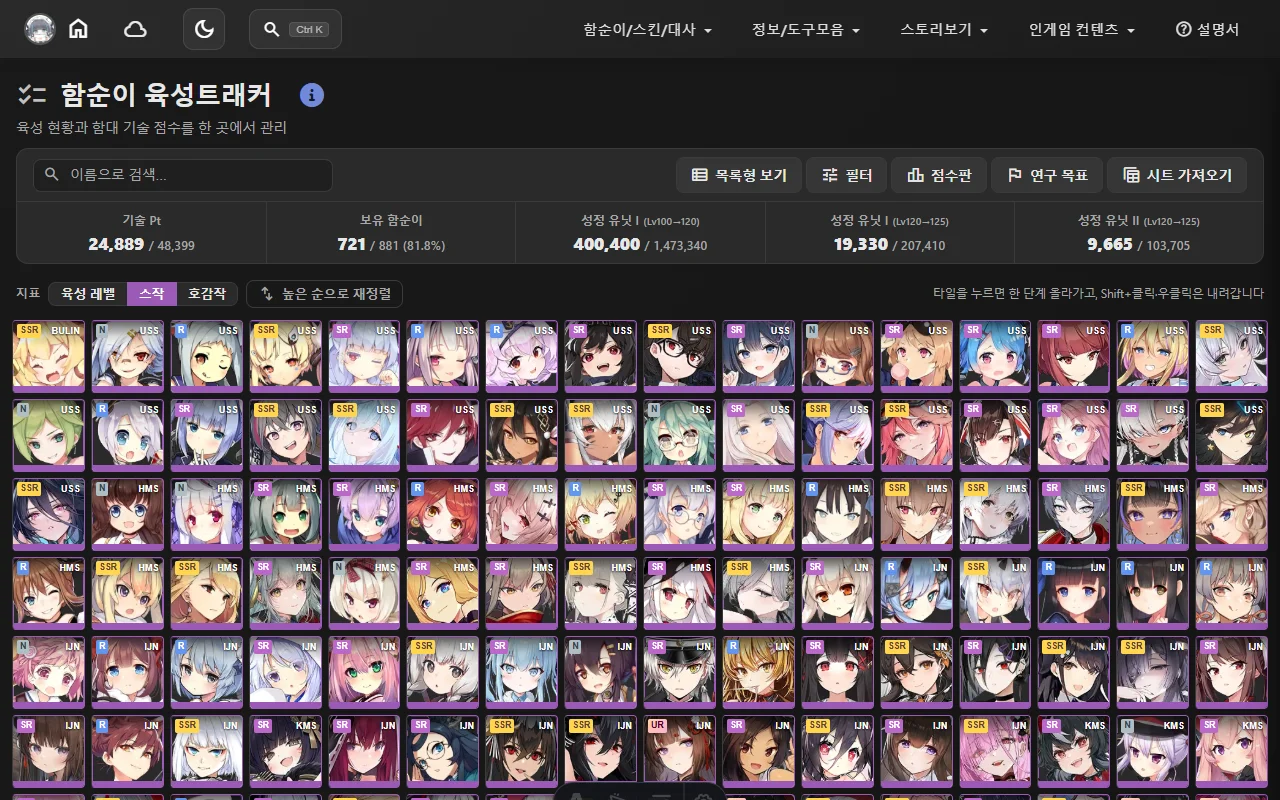Click the subtitle starting 육성 현황과 함대
1280x800 pixels.
(x=152, y=128)
